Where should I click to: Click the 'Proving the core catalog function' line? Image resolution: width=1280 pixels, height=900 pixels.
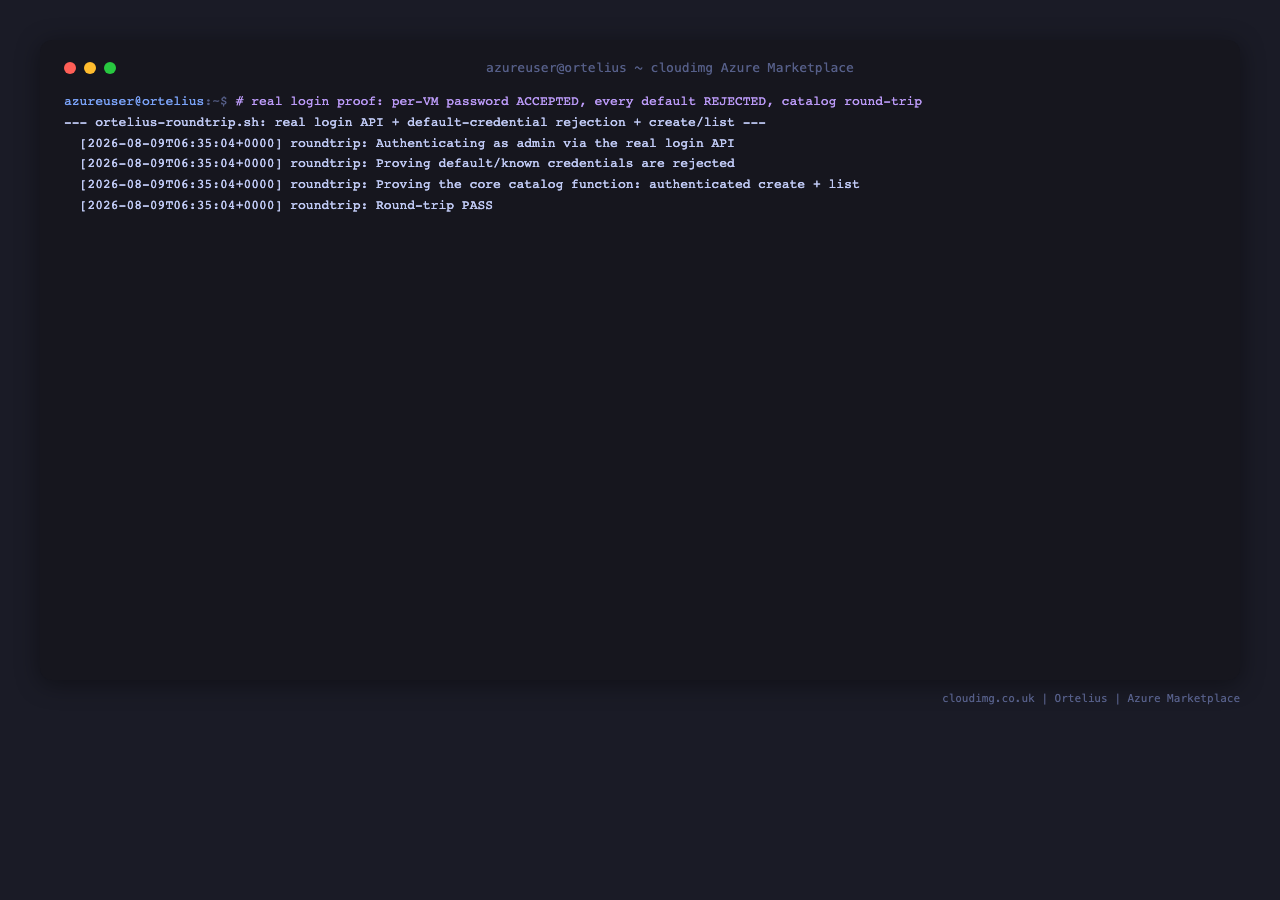(470, 184)
